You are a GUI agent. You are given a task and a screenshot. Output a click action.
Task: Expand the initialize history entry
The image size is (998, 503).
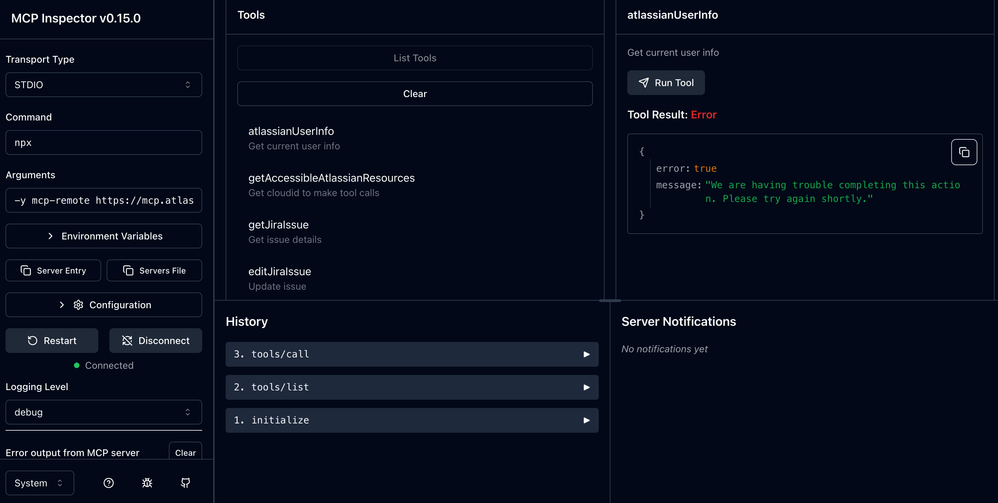(411, 421)
